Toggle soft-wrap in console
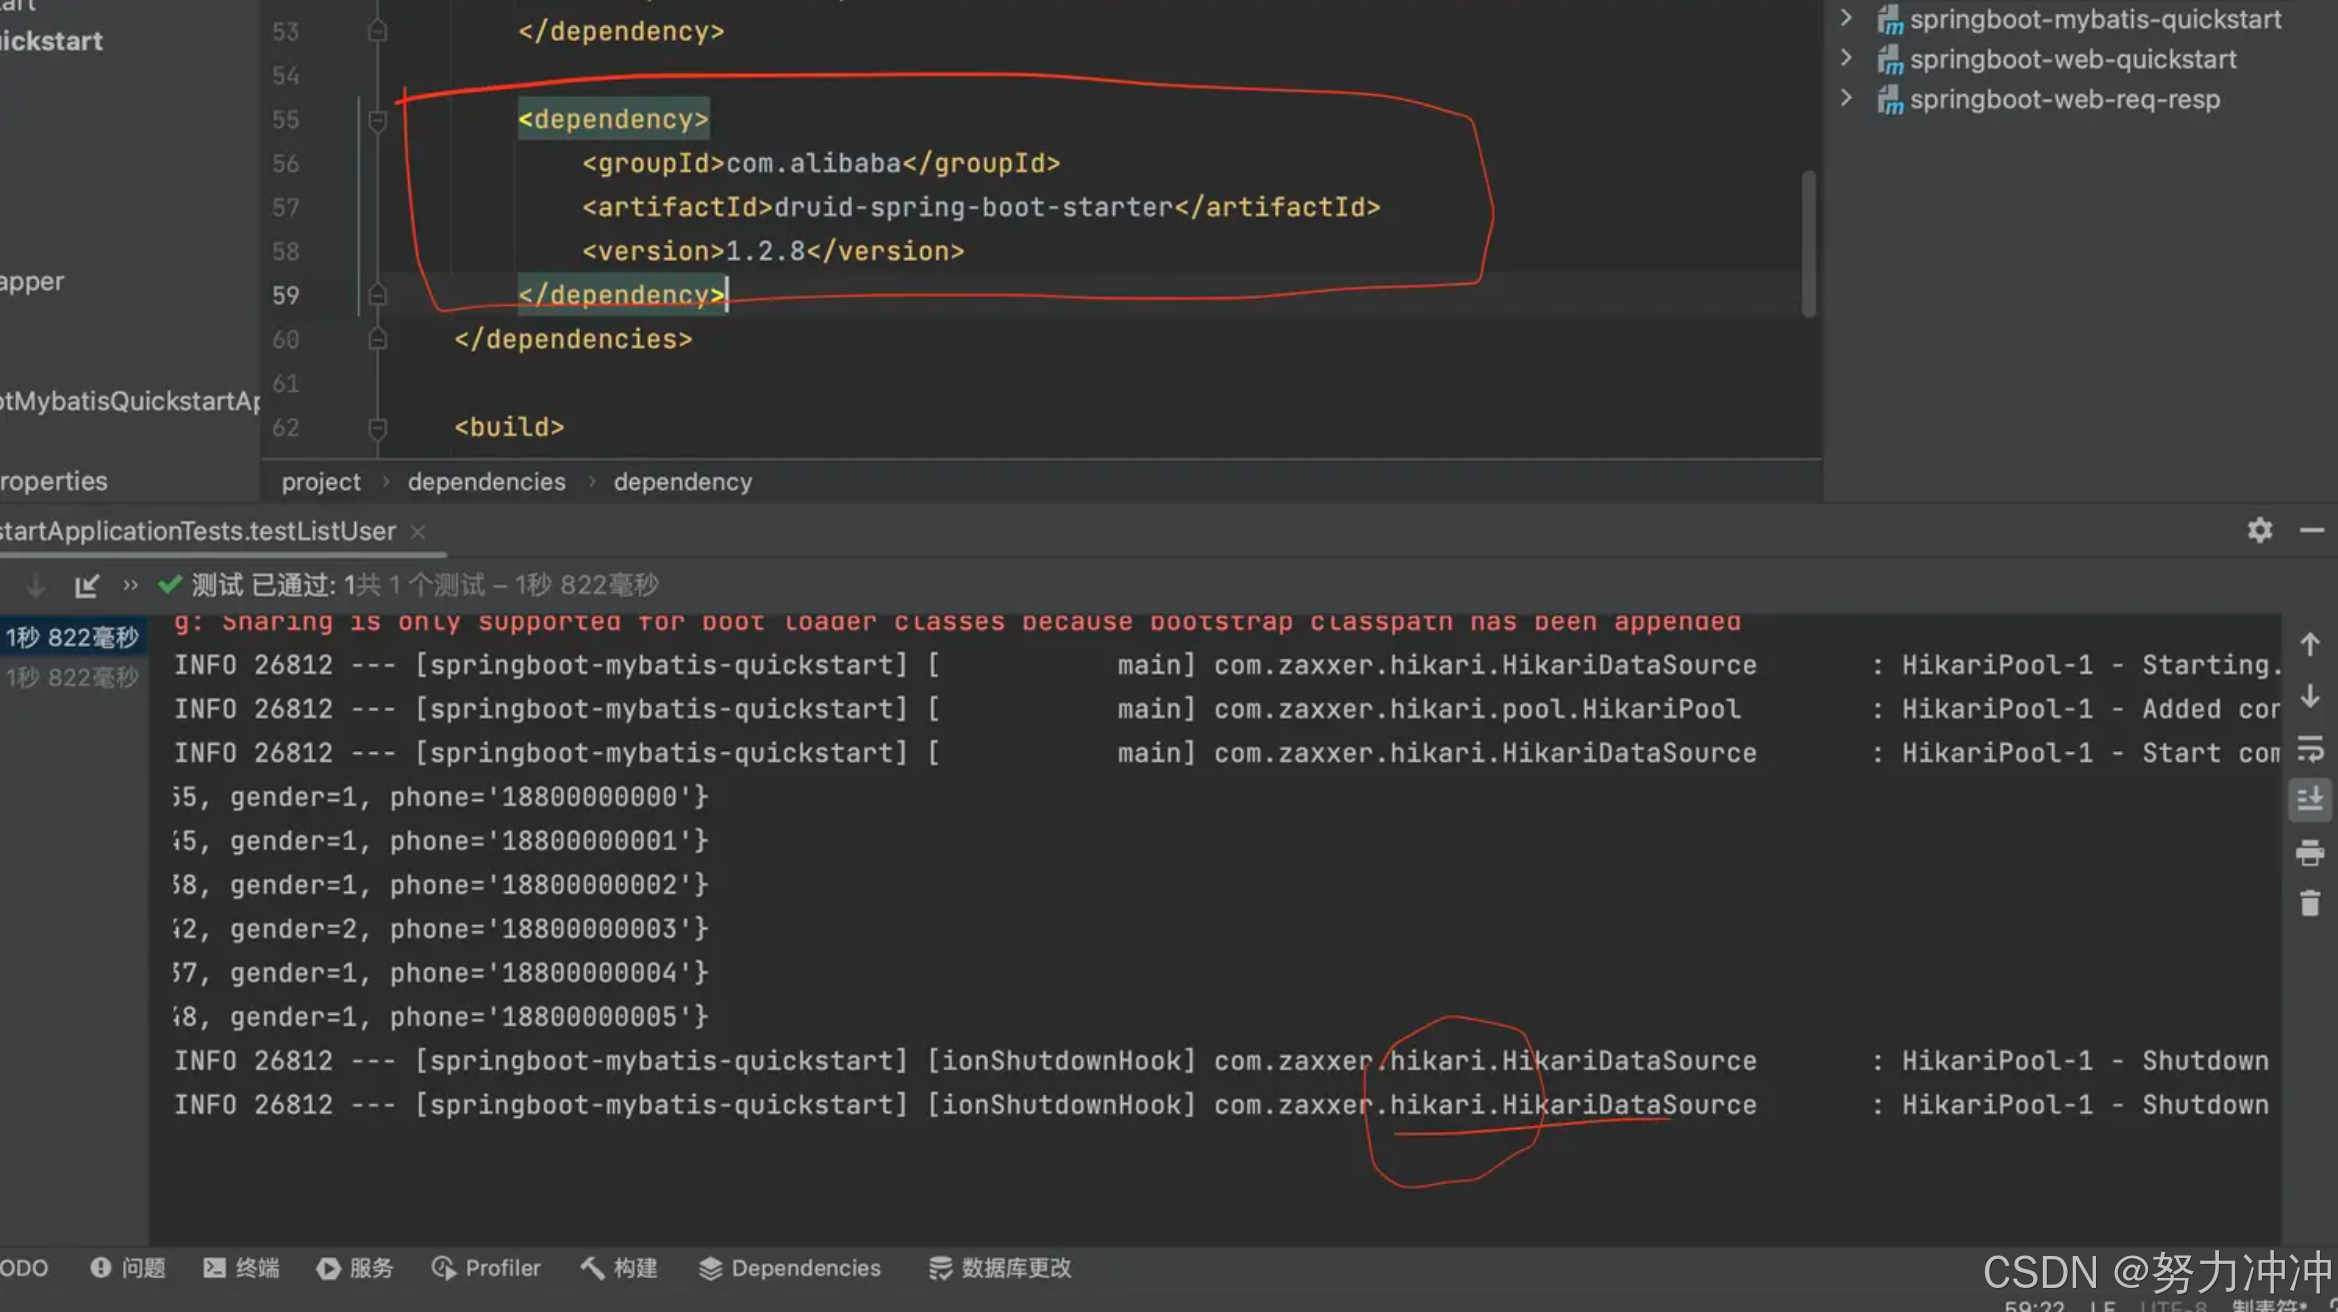 tap(2309, 748)
